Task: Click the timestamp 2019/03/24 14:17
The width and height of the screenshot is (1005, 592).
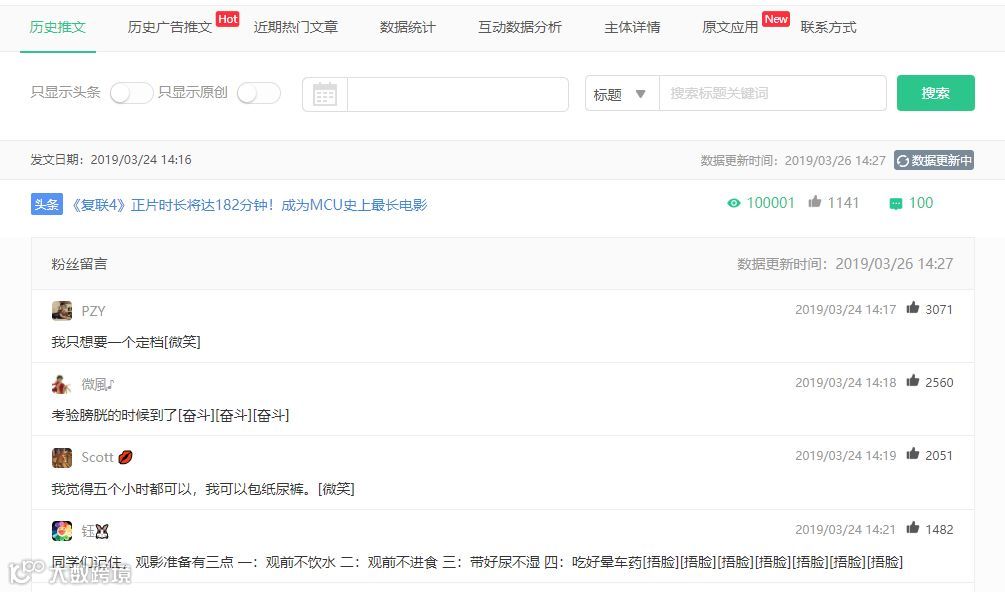Action: pyautogui.click(x=845, y=309)
